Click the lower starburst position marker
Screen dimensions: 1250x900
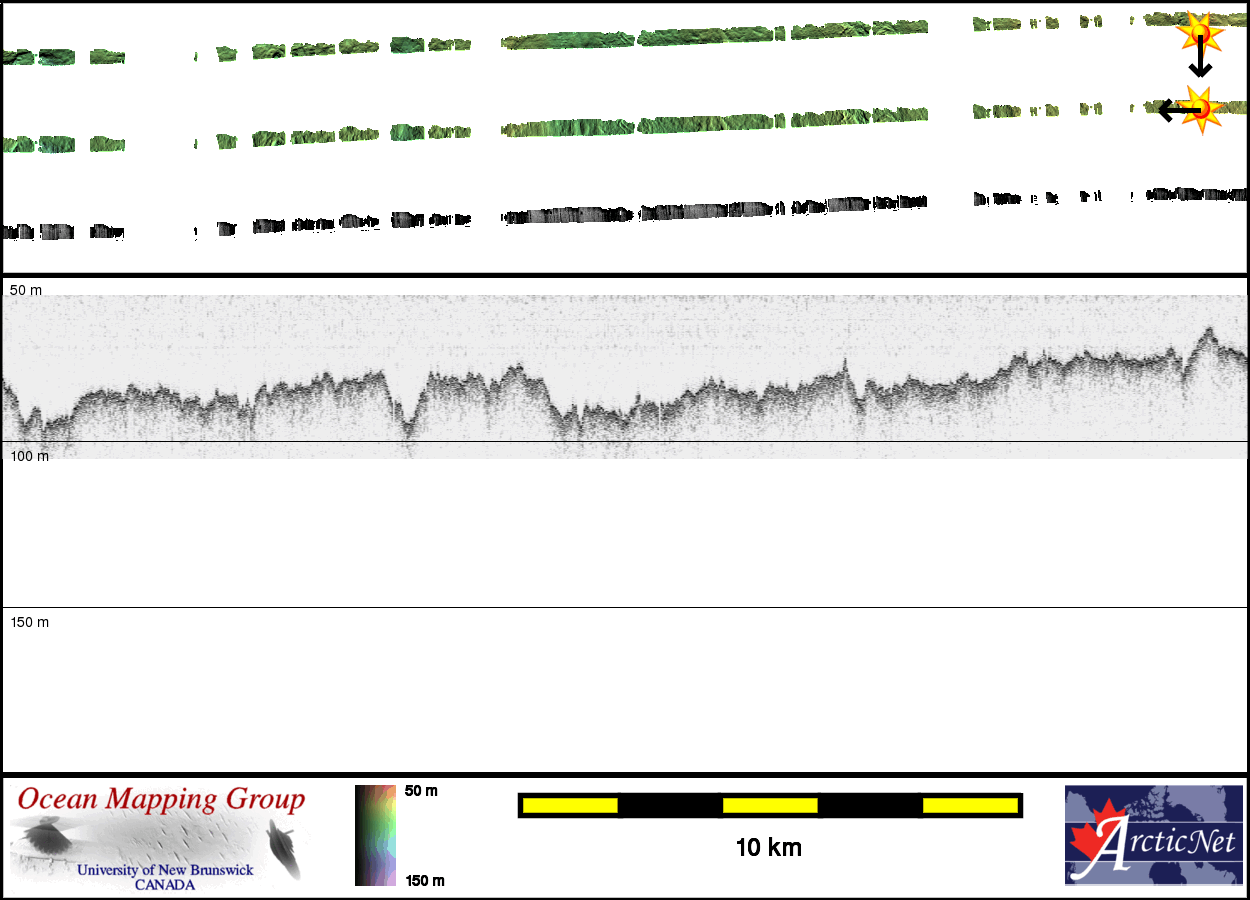click(x=1198, y=106)
